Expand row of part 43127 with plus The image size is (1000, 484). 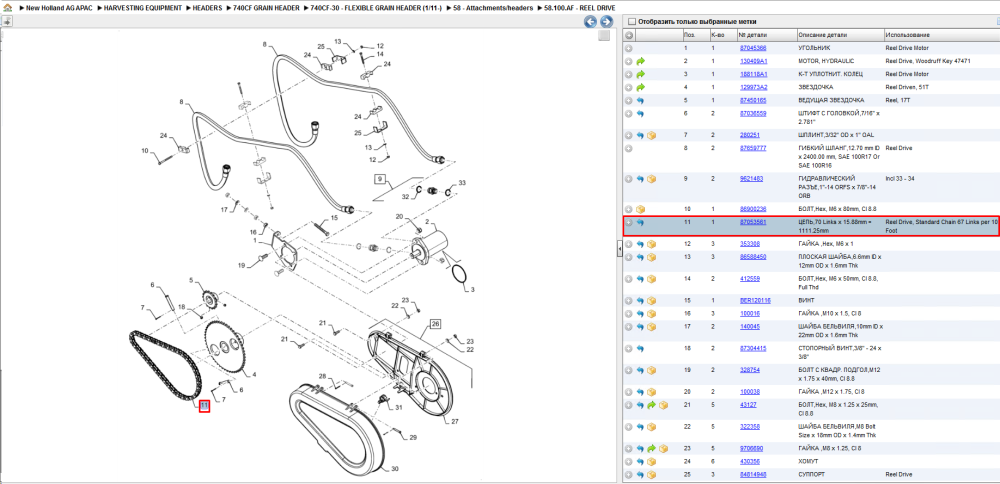[x=629, y=405]
